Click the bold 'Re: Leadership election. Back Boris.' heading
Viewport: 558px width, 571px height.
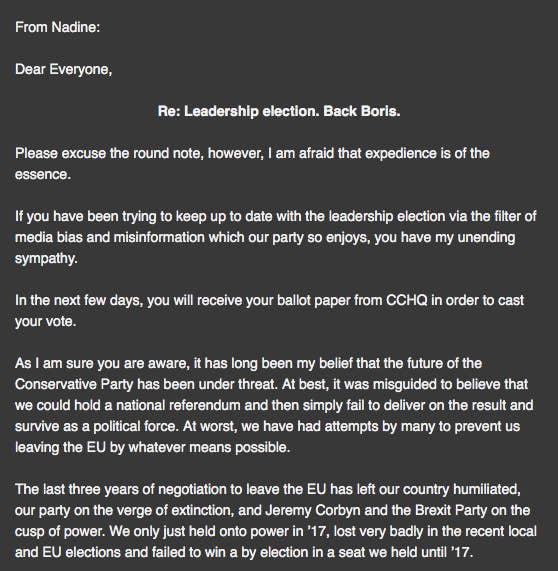(279, 111)
